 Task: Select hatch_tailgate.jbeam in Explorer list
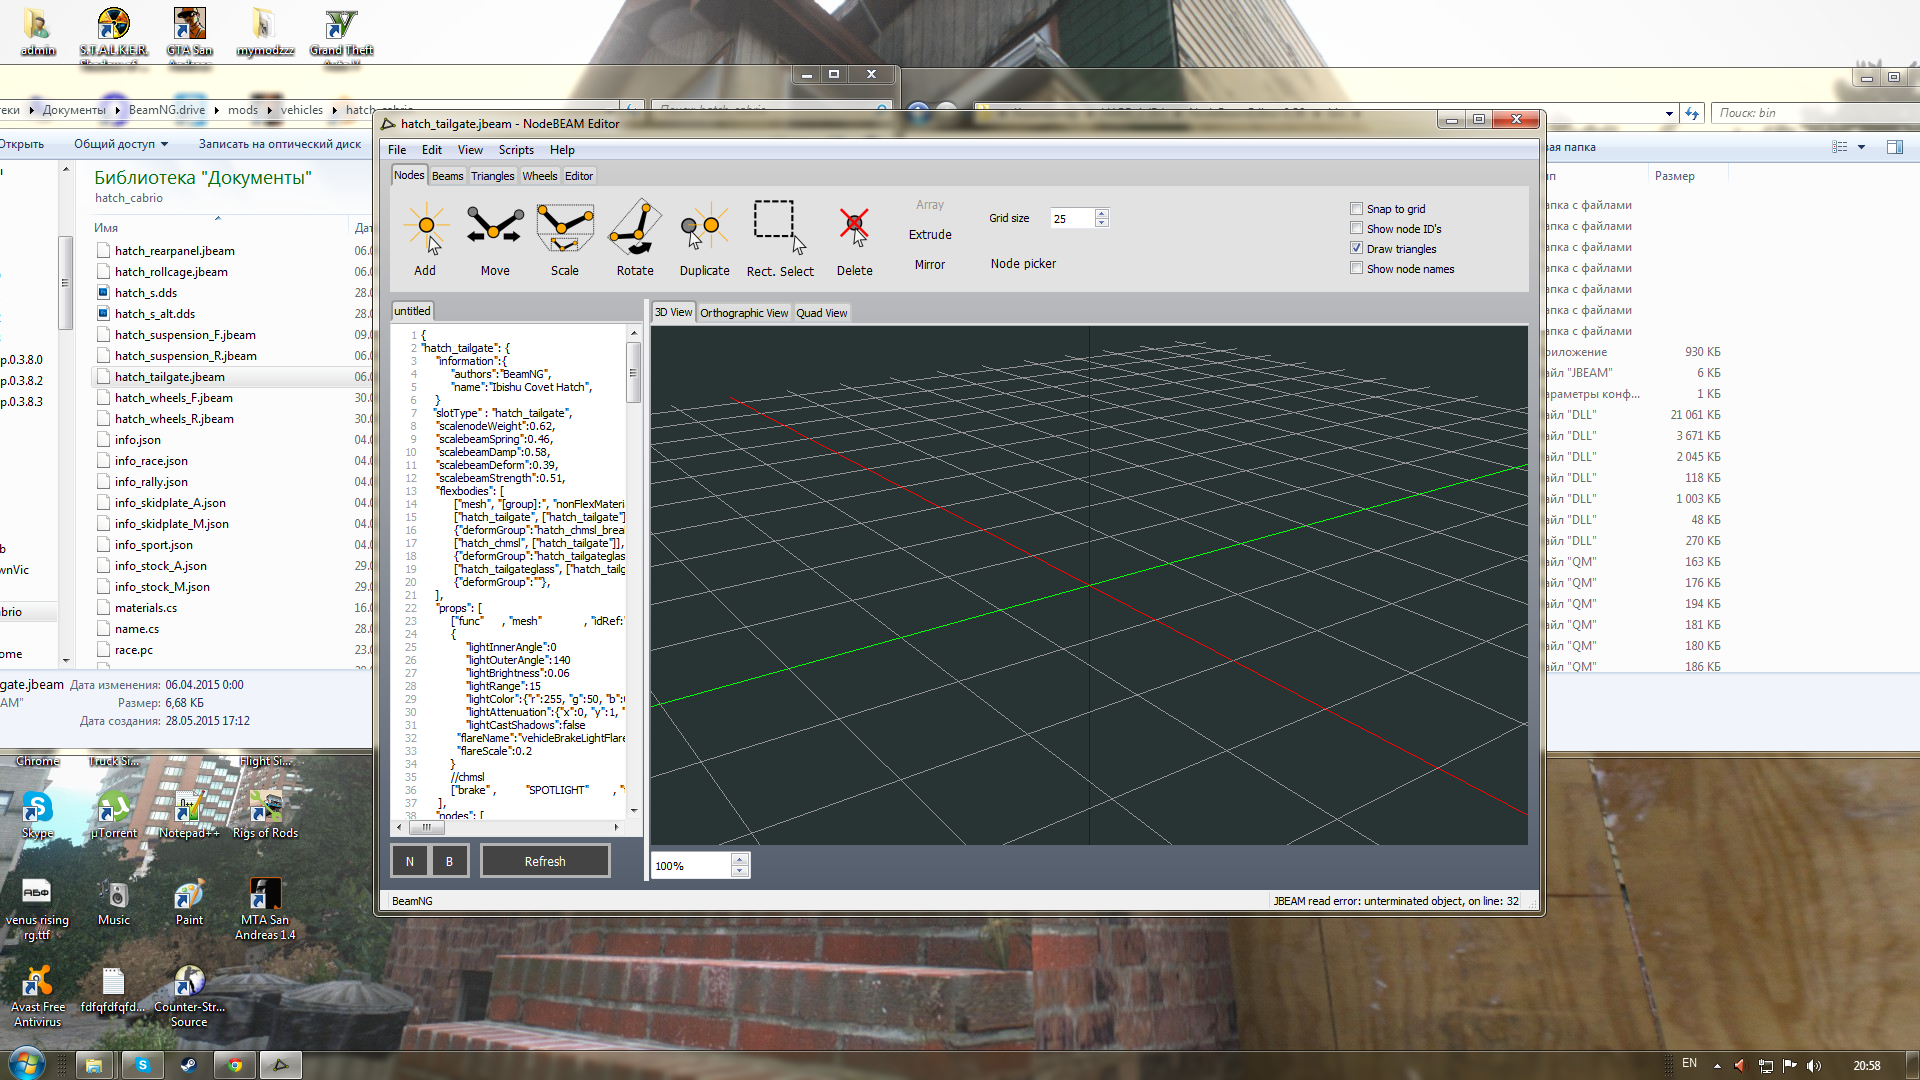[x=169, y=377]
